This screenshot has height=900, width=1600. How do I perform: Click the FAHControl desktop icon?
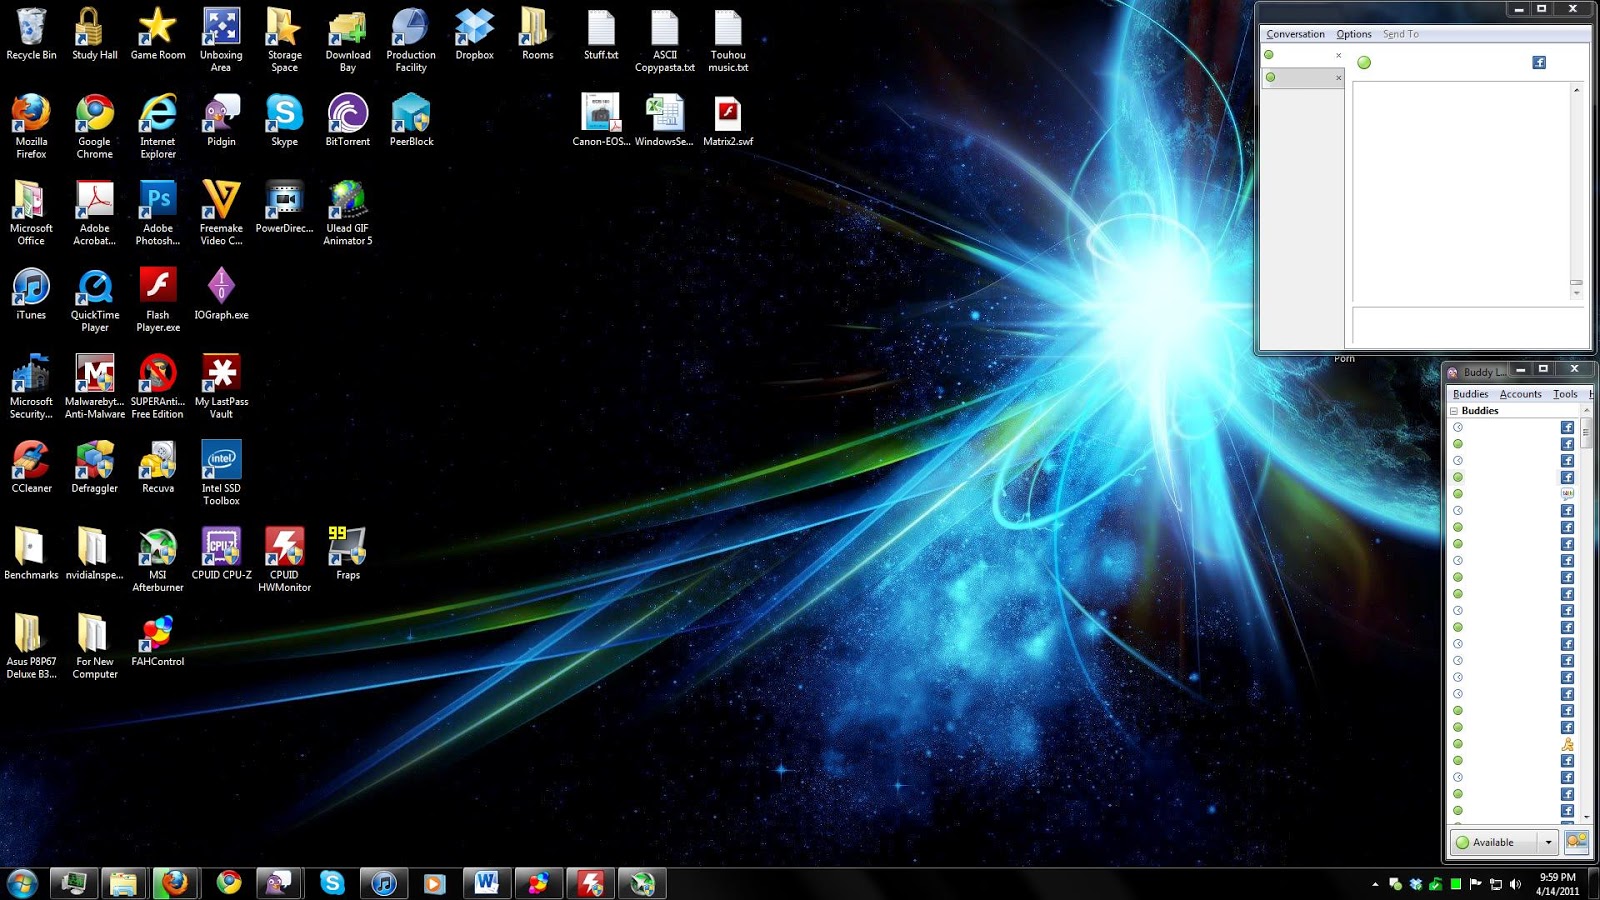[x=158, y=641]
